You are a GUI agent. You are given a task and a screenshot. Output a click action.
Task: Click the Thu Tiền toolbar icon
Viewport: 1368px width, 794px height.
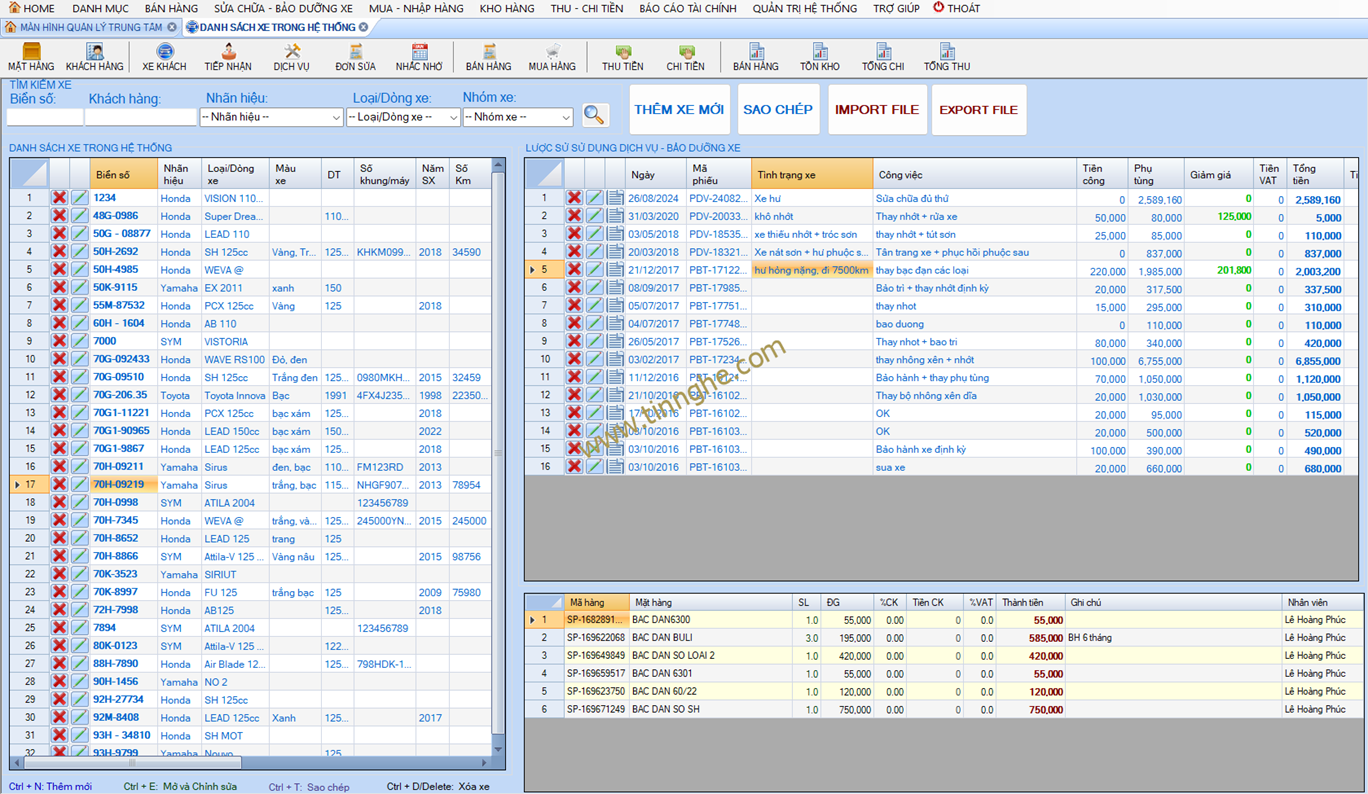(623, 57)
